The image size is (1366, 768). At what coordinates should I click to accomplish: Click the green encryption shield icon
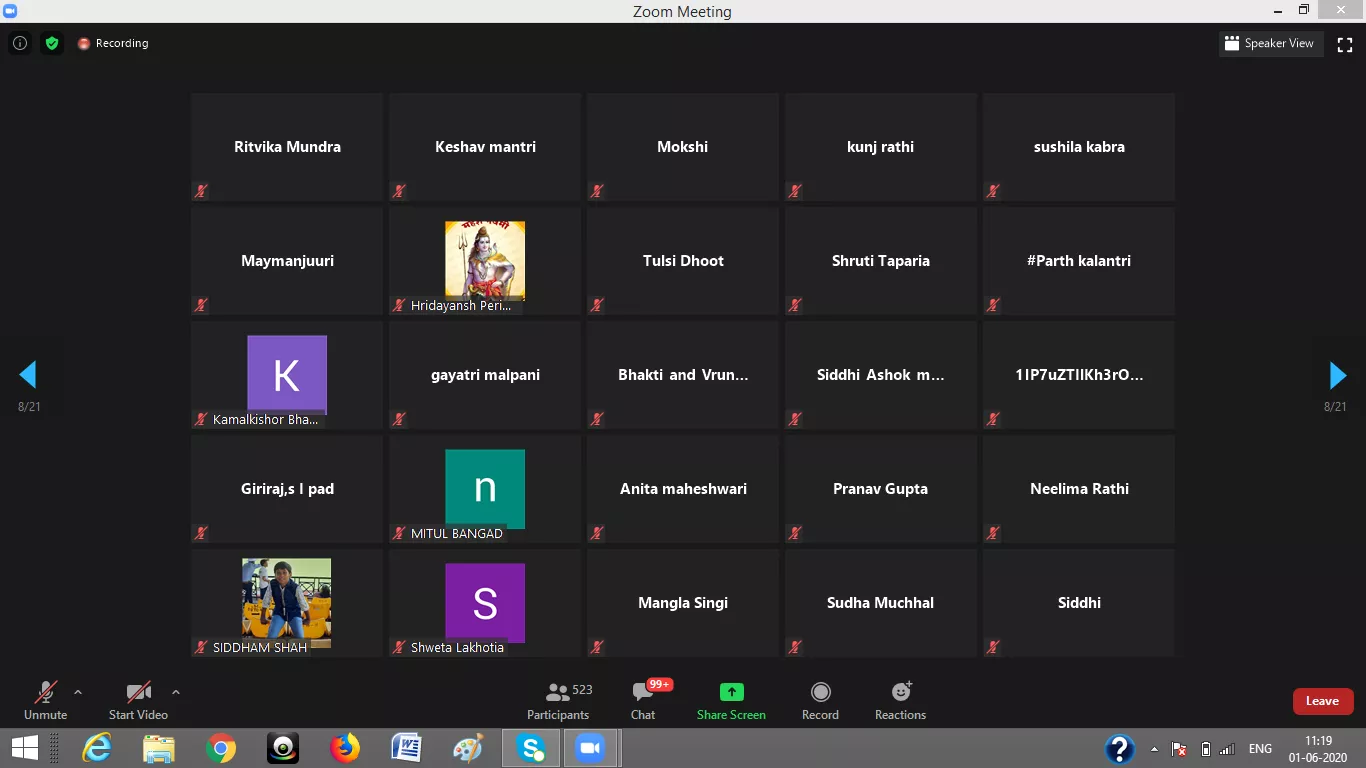52,43
